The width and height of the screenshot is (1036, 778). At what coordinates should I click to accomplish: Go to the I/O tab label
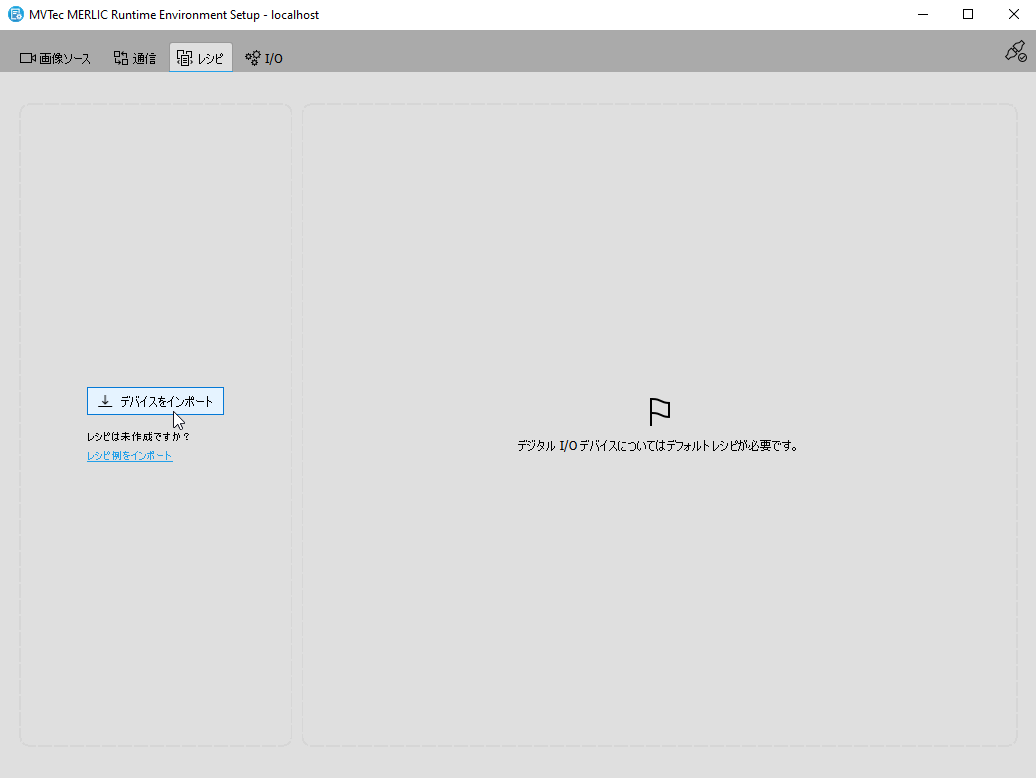[274, 59]
